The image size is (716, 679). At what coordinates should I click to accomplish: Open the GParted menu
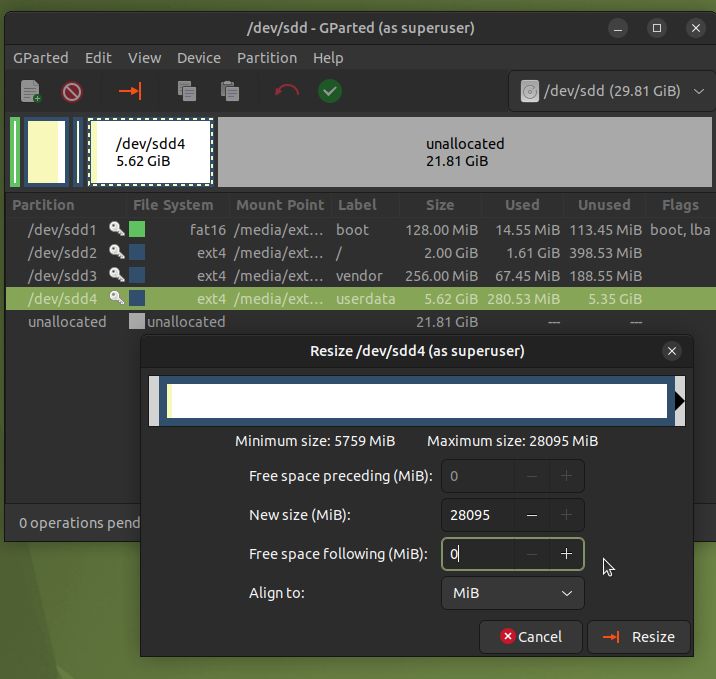[x=41, y=58]
